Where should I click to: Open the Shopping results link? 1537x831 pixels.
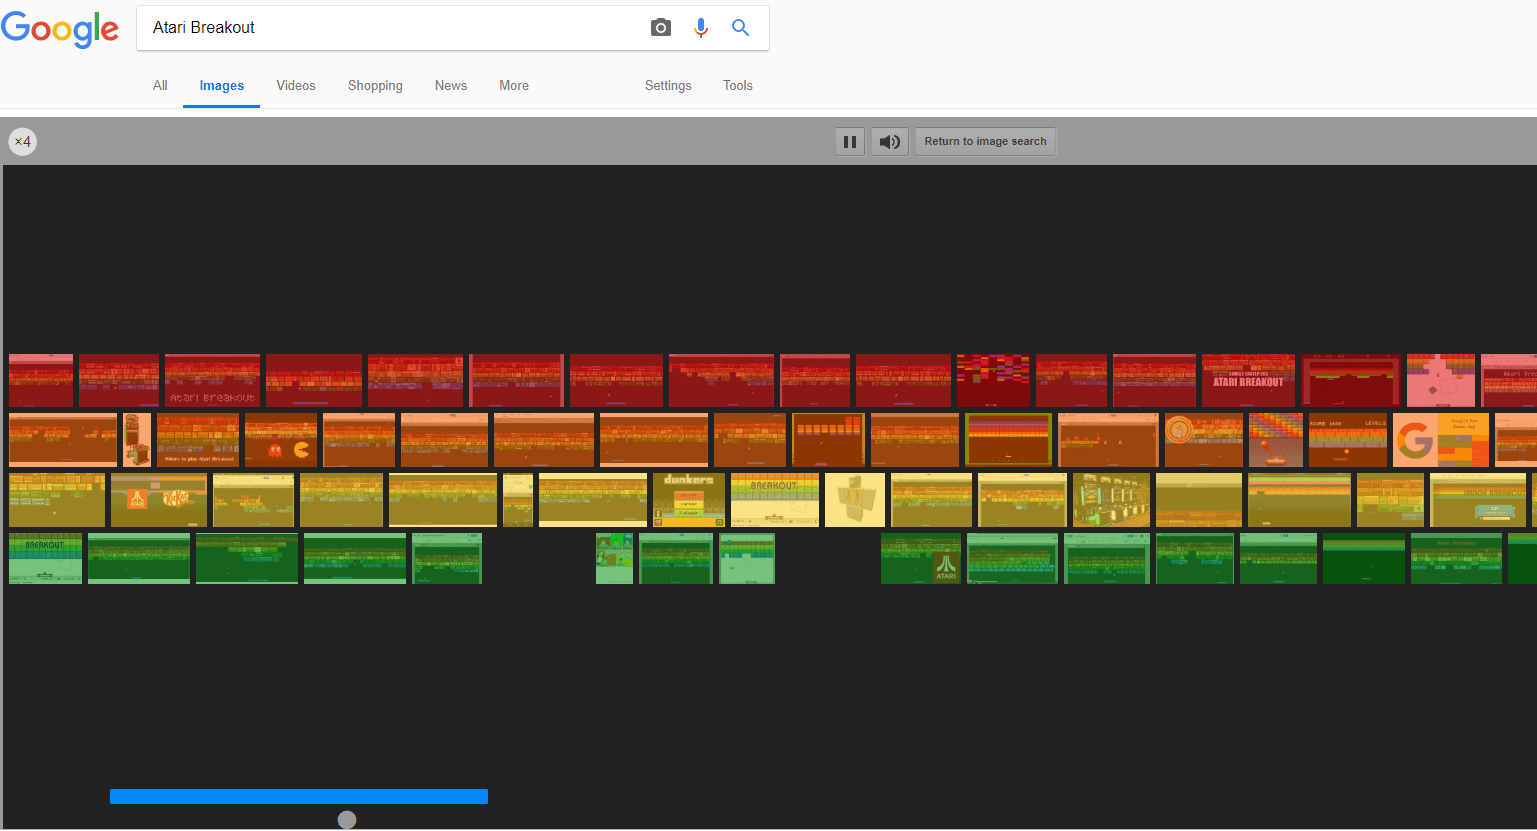374,85
